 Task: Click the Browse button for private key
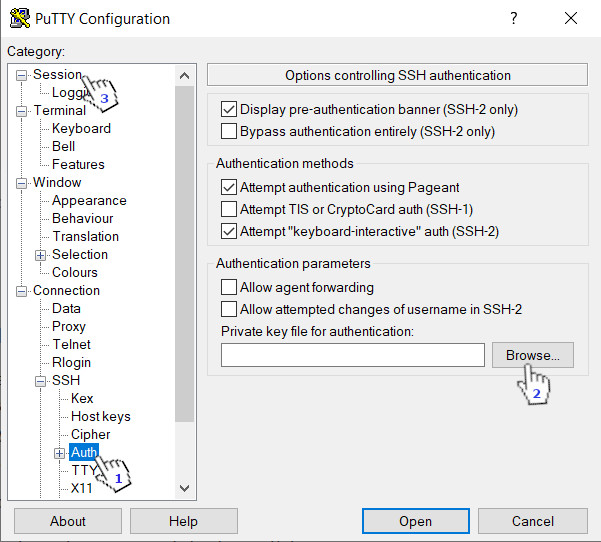click(x=533, y=355)
